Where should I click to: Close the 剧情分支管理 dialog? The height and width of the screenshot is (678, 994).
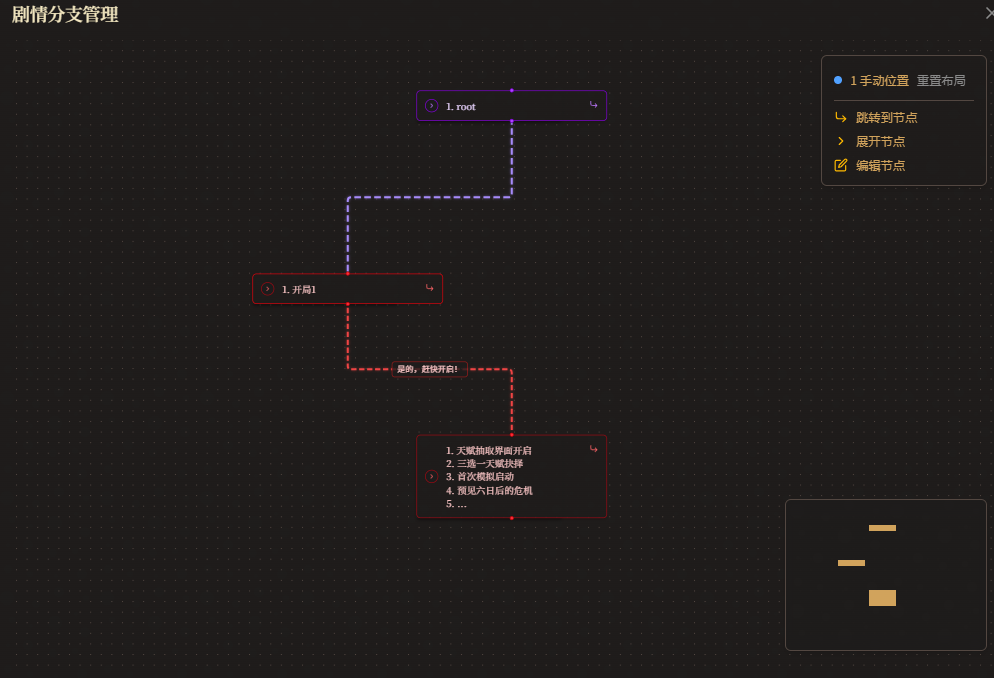click(990, 13)
